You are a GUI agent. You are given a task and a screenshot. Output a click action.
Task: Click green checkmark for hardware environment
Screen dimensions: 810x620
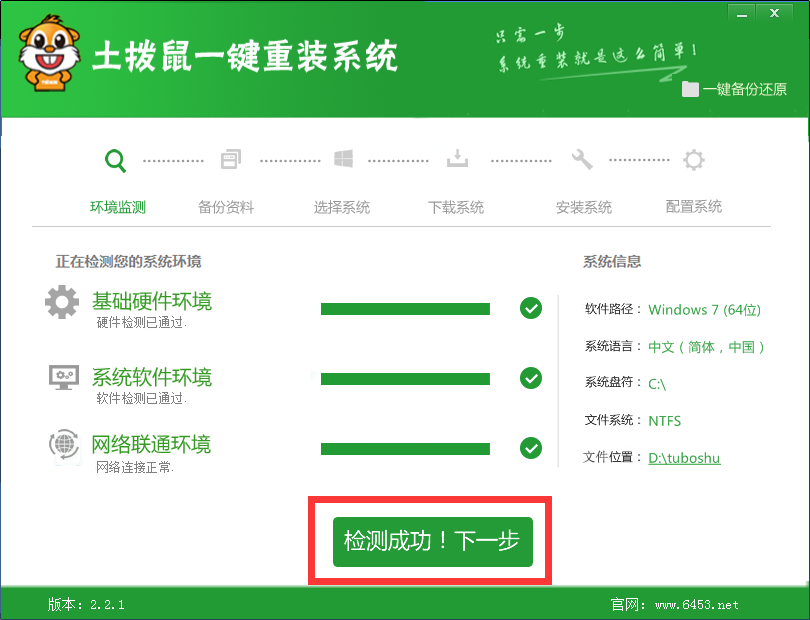(x=531, y=308)
